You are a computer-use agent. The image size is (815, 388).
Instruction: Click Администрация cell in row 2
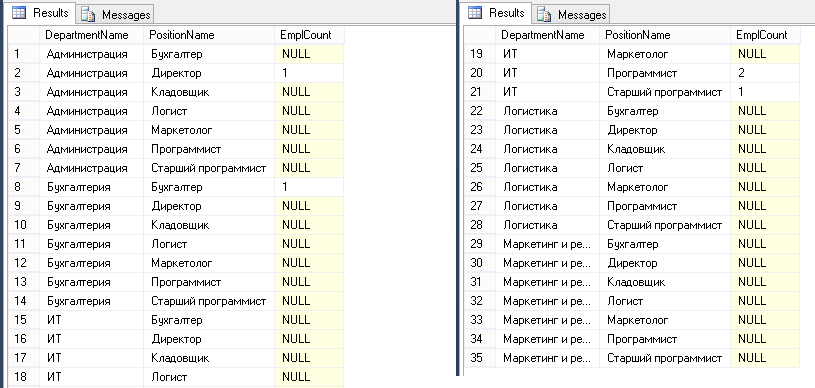91,73
